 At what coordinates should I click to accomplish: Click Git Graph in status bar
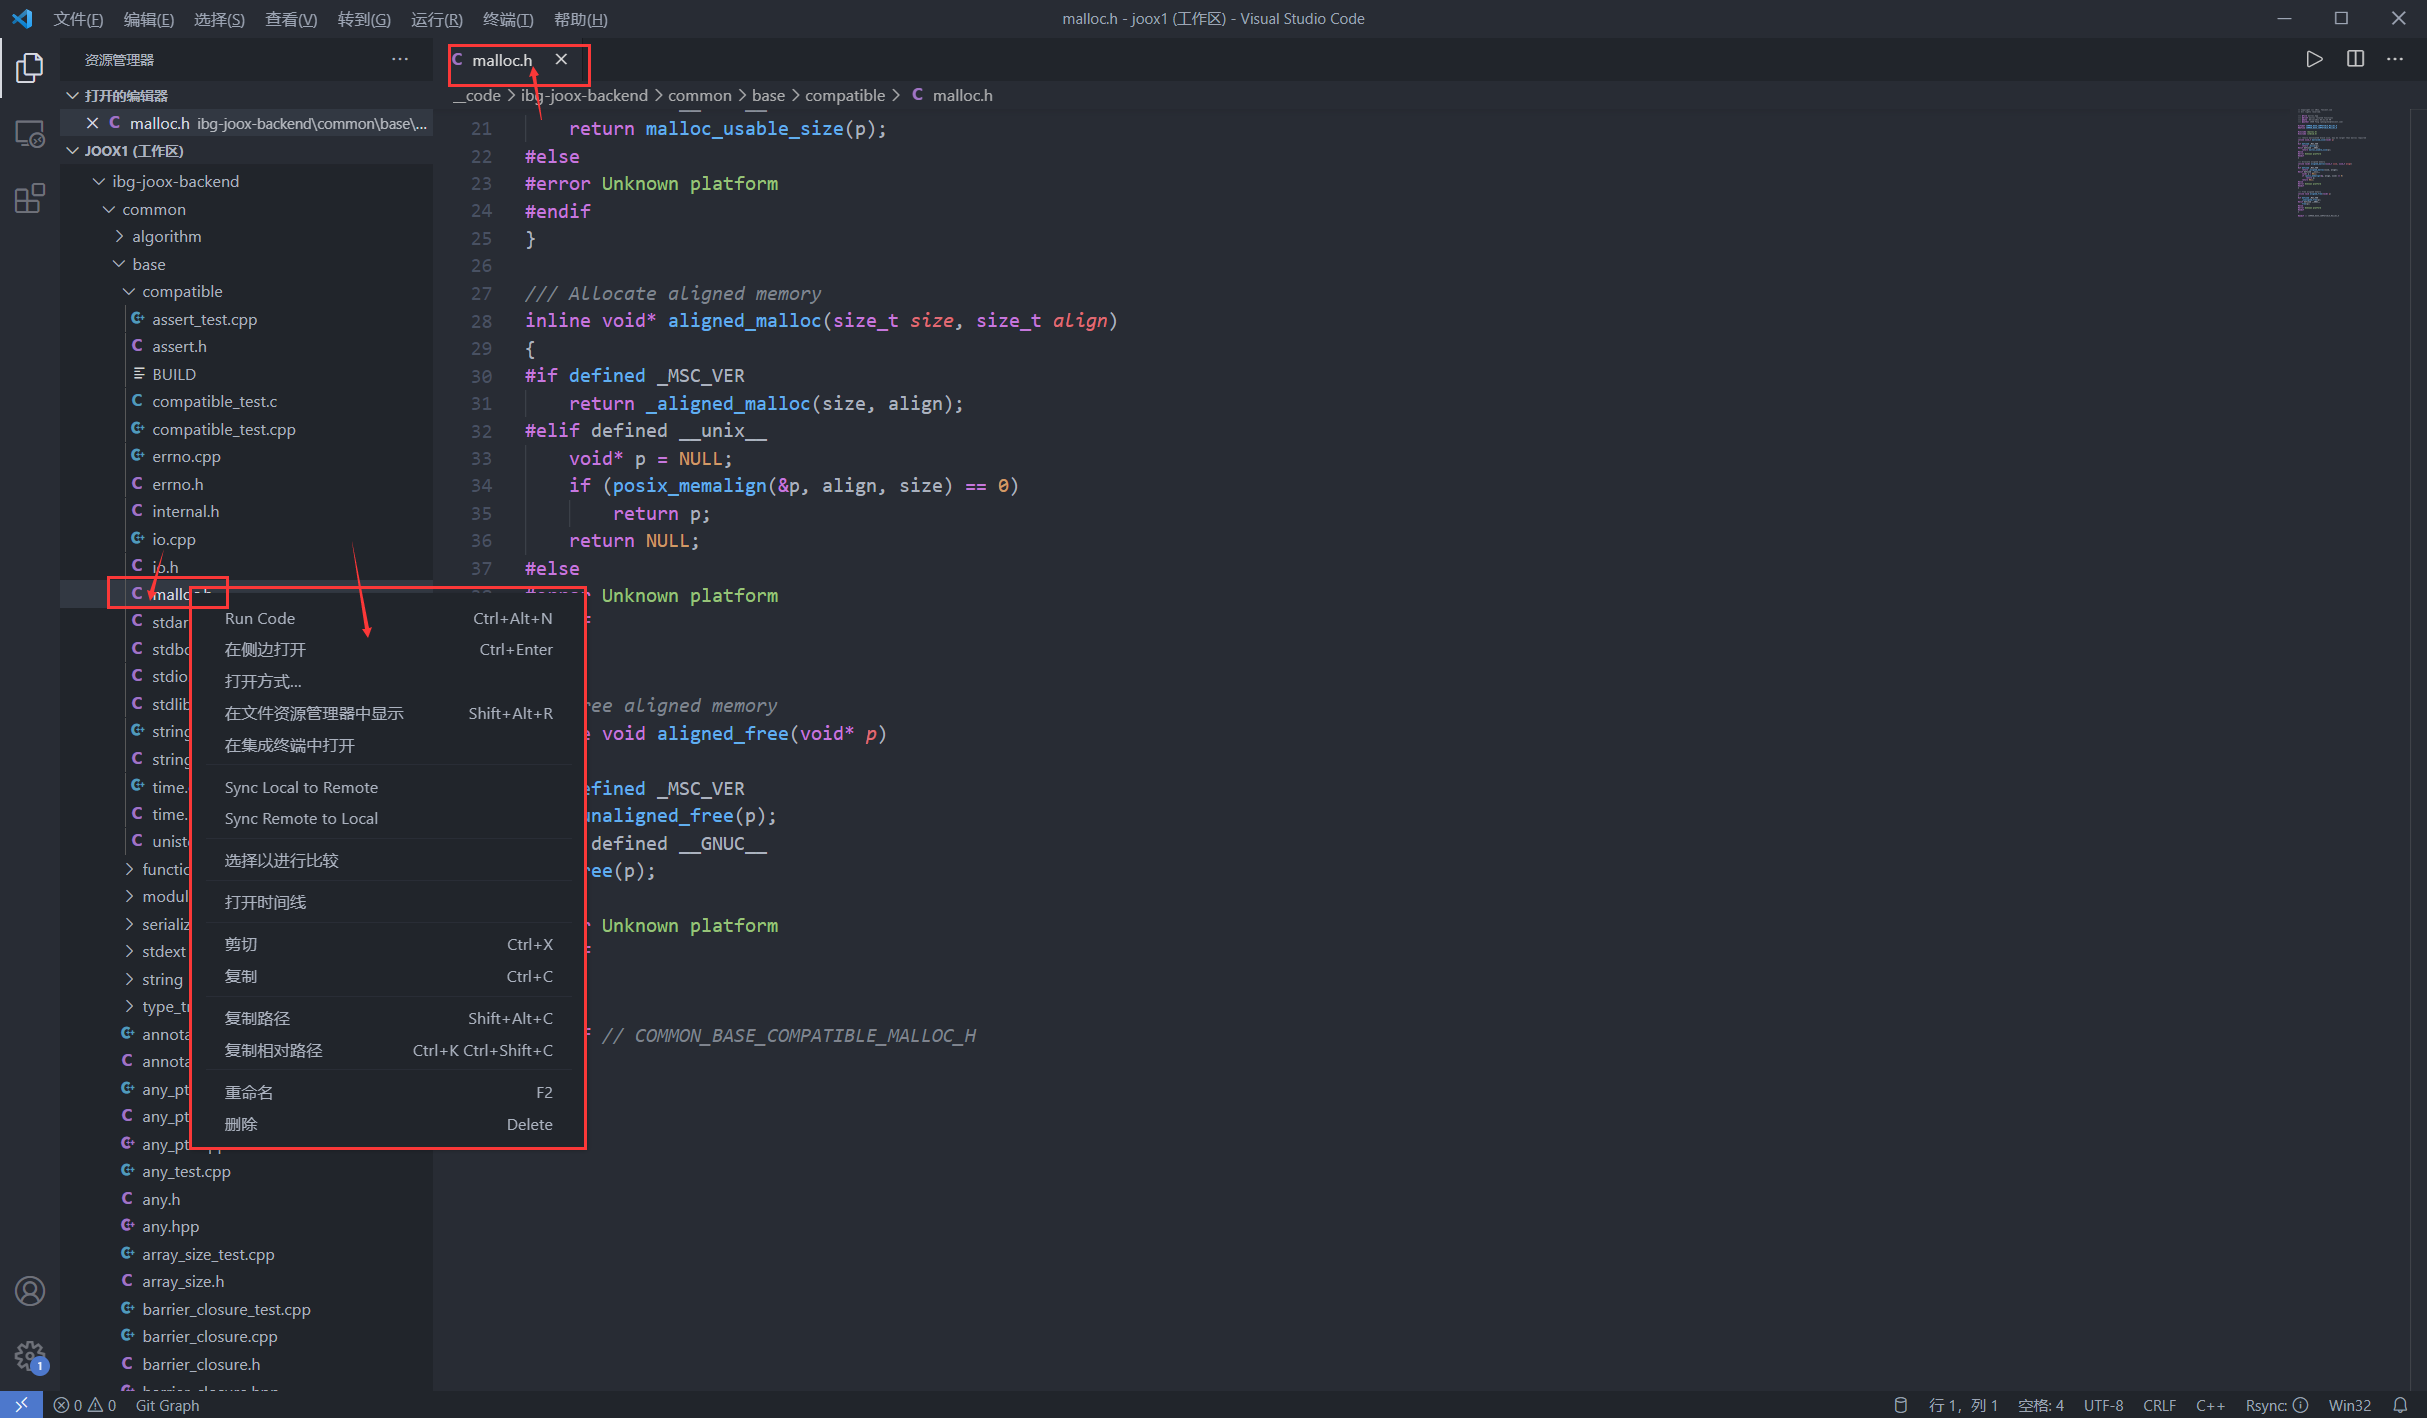(x=167, y=1405)
